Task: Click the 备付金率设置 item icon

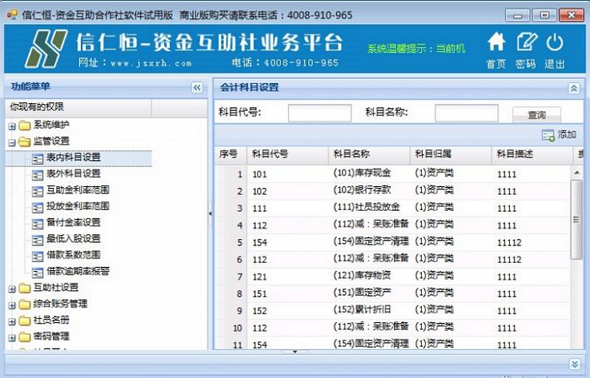Action: (38, 224)
